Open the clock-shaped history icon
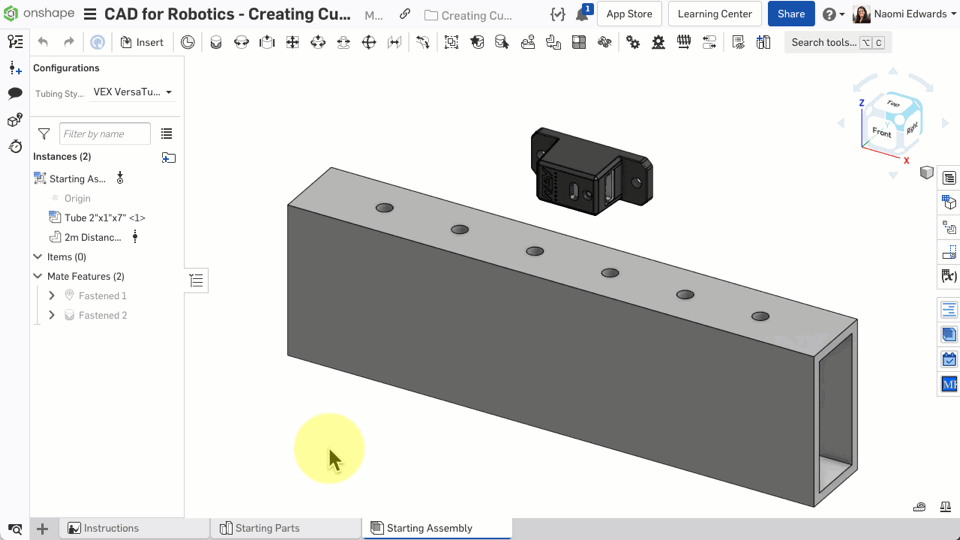 188,42
